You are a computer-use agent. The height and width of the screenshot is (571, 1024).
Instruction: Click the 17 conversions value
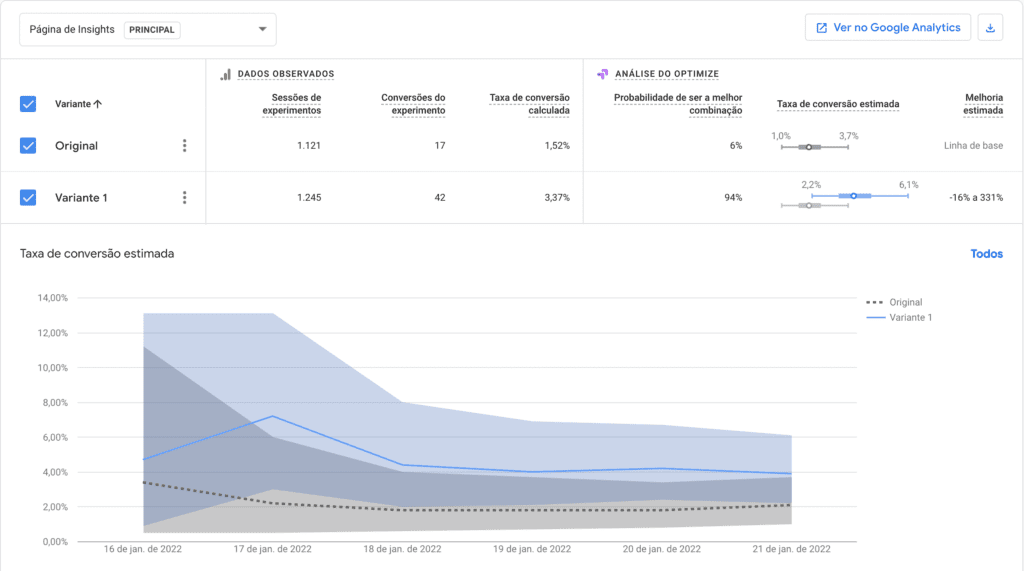pos(440,146)
